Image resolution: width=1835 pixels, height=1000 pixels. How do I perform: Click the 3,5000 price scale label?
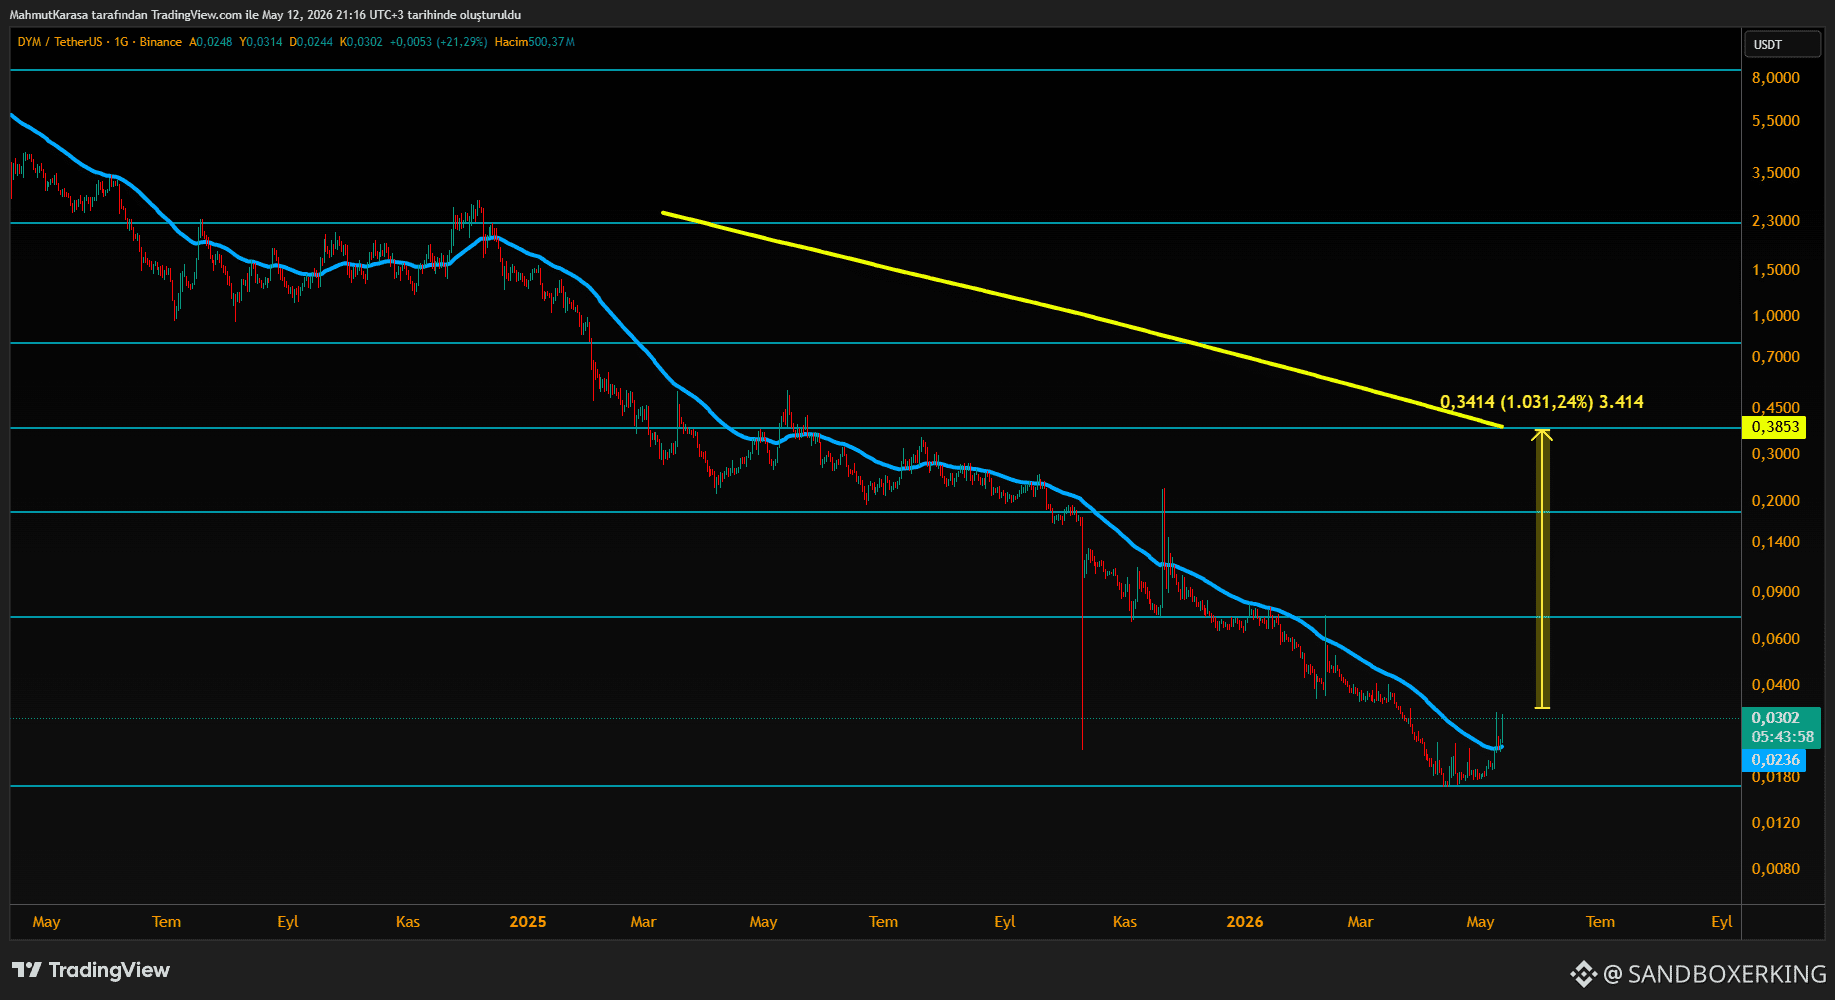point(1776,173)
